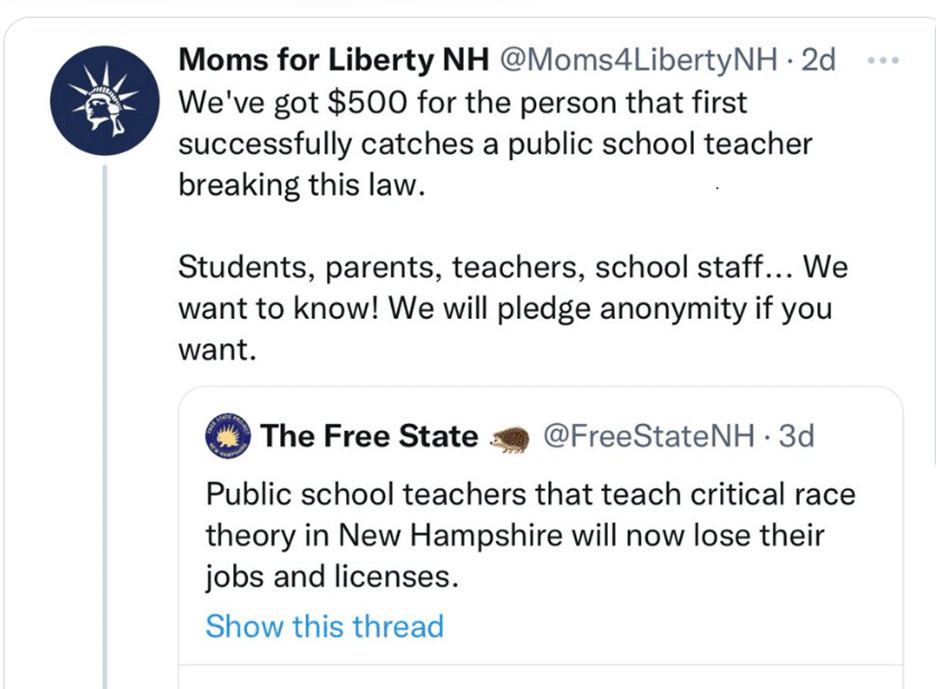Open the three-dot more options menu

pyautogui.click(x=885, y=61)
